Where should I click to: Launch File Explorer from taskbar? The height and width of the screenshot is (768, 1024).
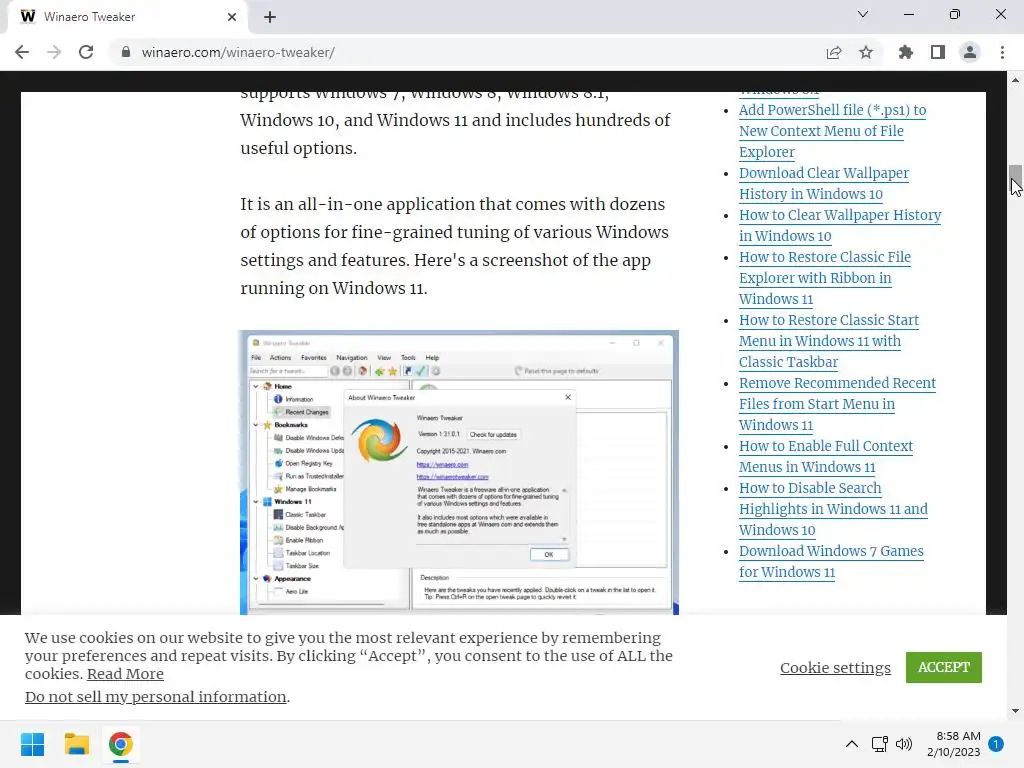tap(76, 744)
